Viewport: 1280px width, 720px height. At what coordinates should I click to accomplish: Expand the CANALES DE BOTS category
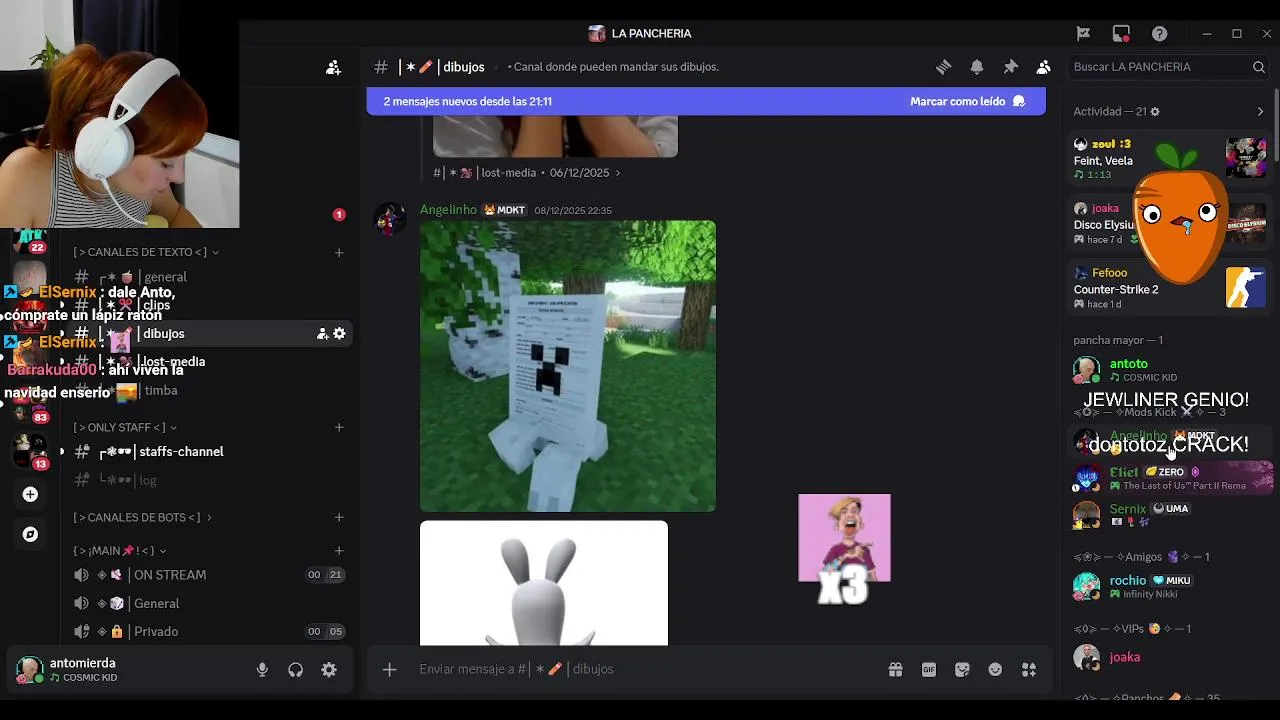(143, 517)
